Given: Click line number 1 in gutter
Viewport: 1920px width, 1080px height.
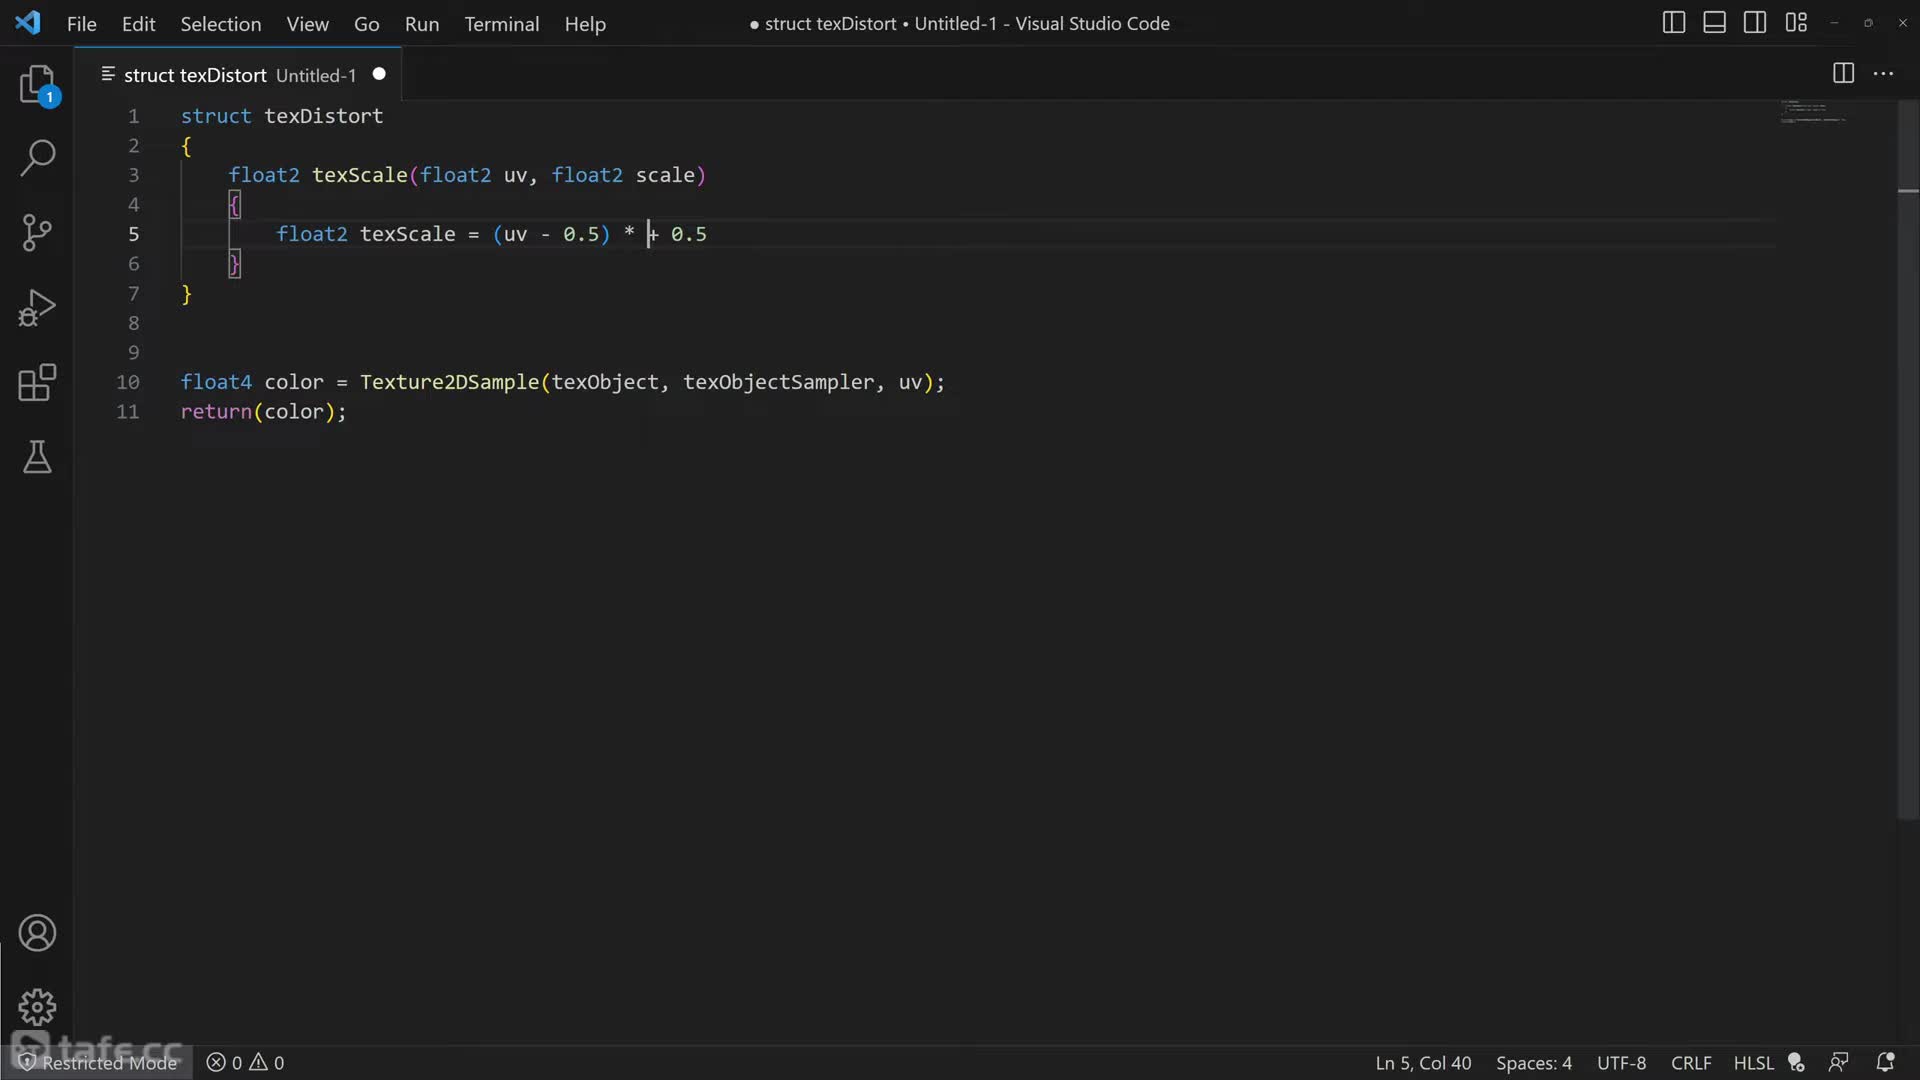Looking at the screenshot, I should [x=133, y=116].
